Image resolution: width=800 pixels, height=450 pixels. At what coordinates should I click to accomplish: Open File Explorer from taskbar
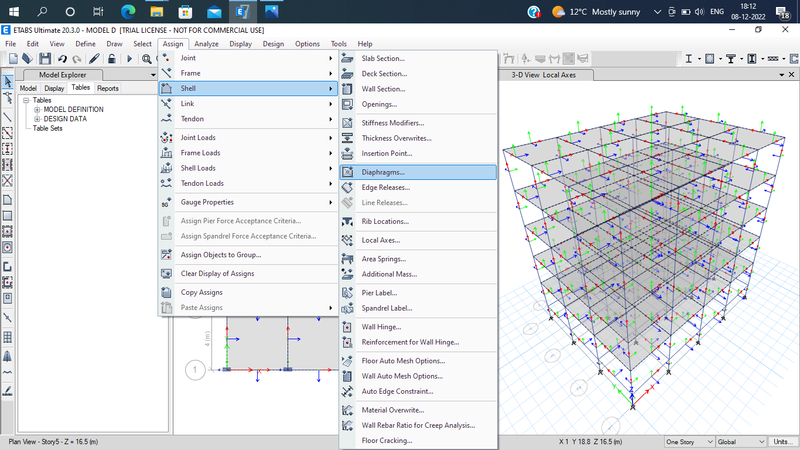tap(157, 11)
